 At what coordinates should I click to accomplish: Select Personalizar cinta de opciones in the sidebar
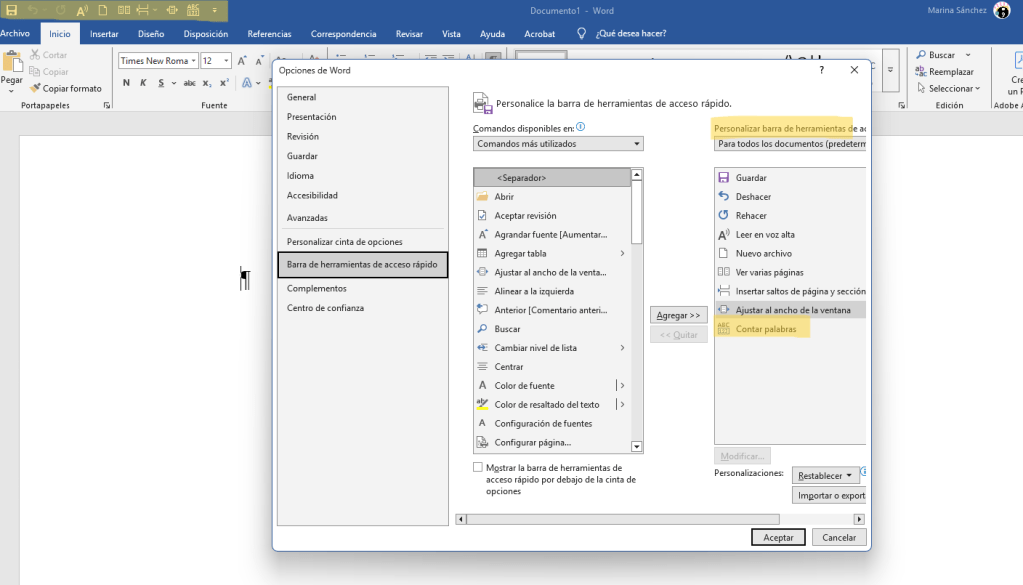(x=344, y=242)
